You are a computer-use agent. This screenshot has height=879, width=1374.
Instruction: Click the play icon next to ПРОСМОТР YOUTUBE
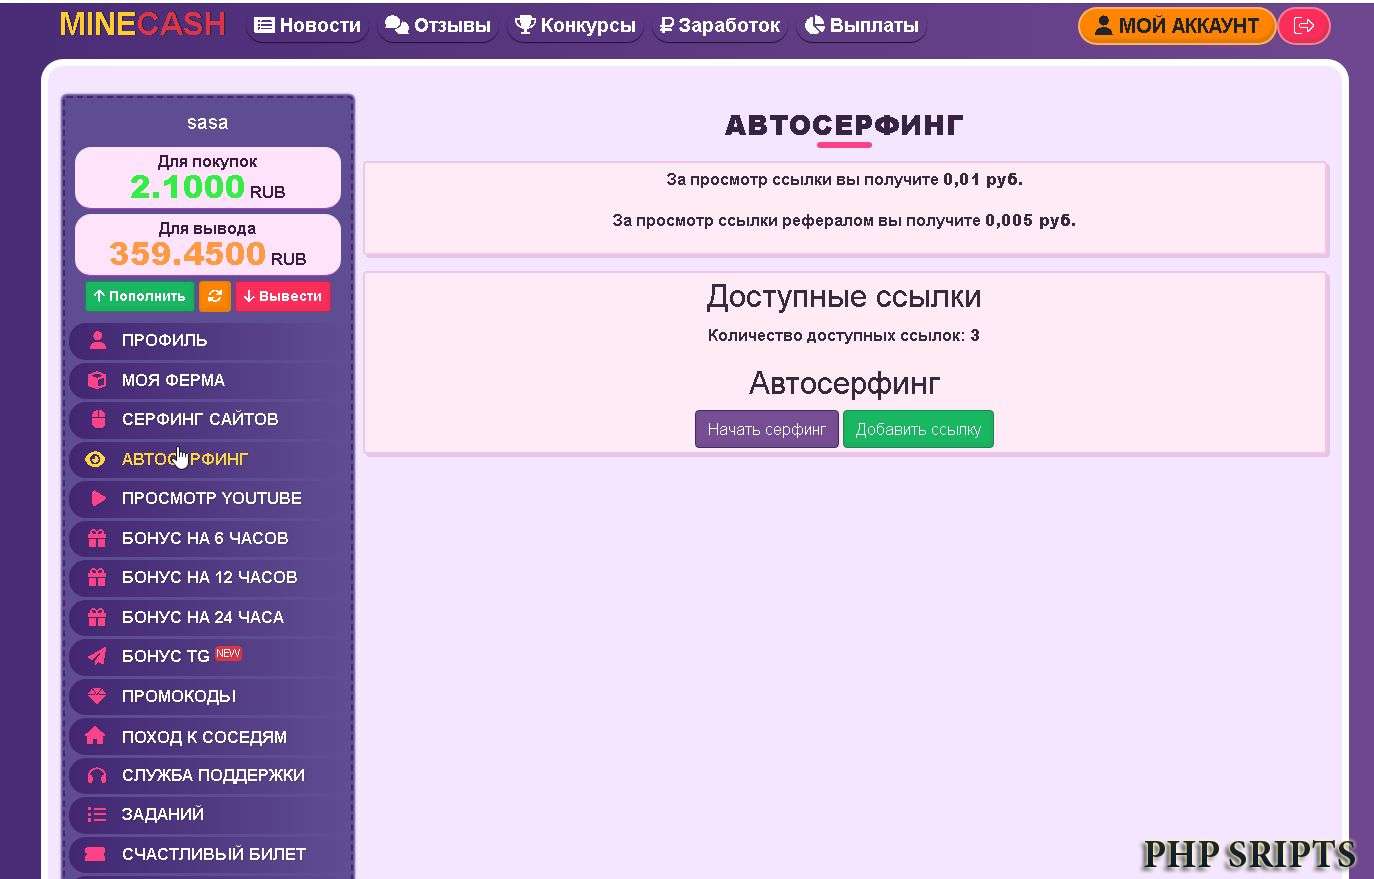point(95,498)
